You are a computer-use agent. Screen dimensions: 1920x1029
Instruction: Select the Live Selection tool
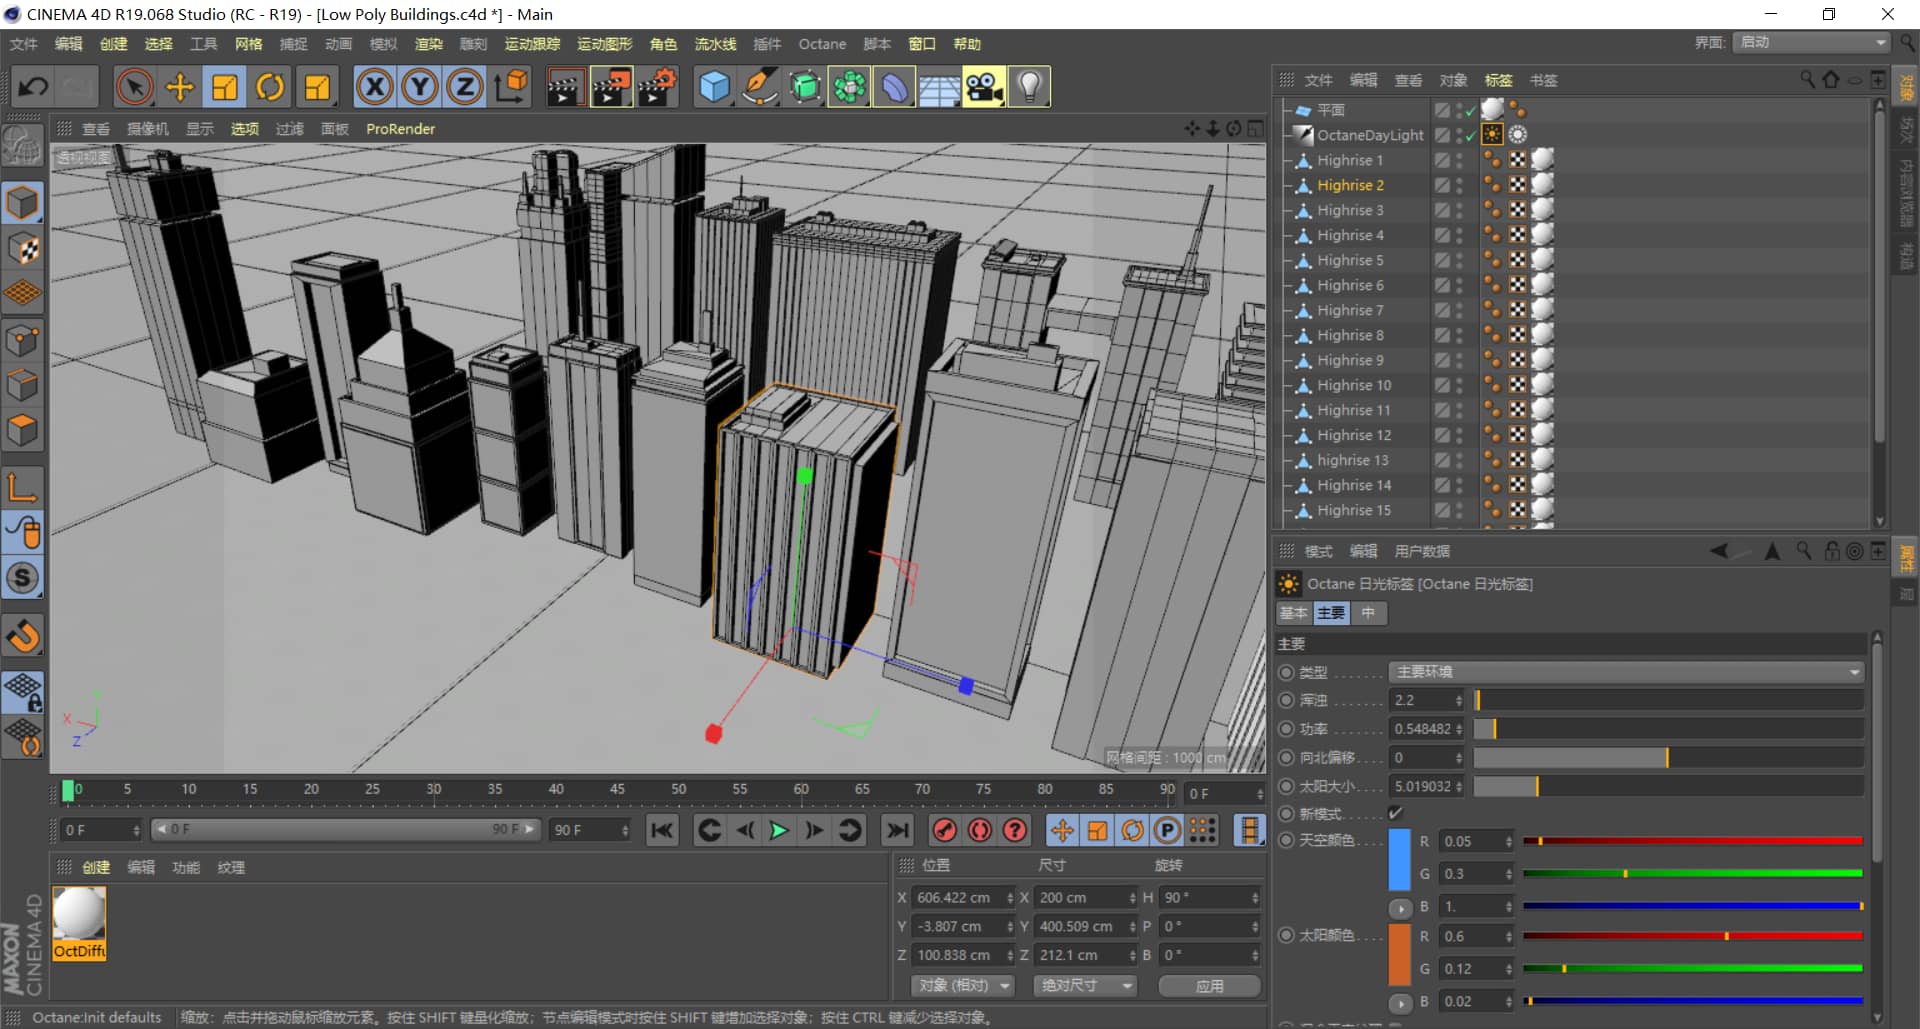(134, 87)
